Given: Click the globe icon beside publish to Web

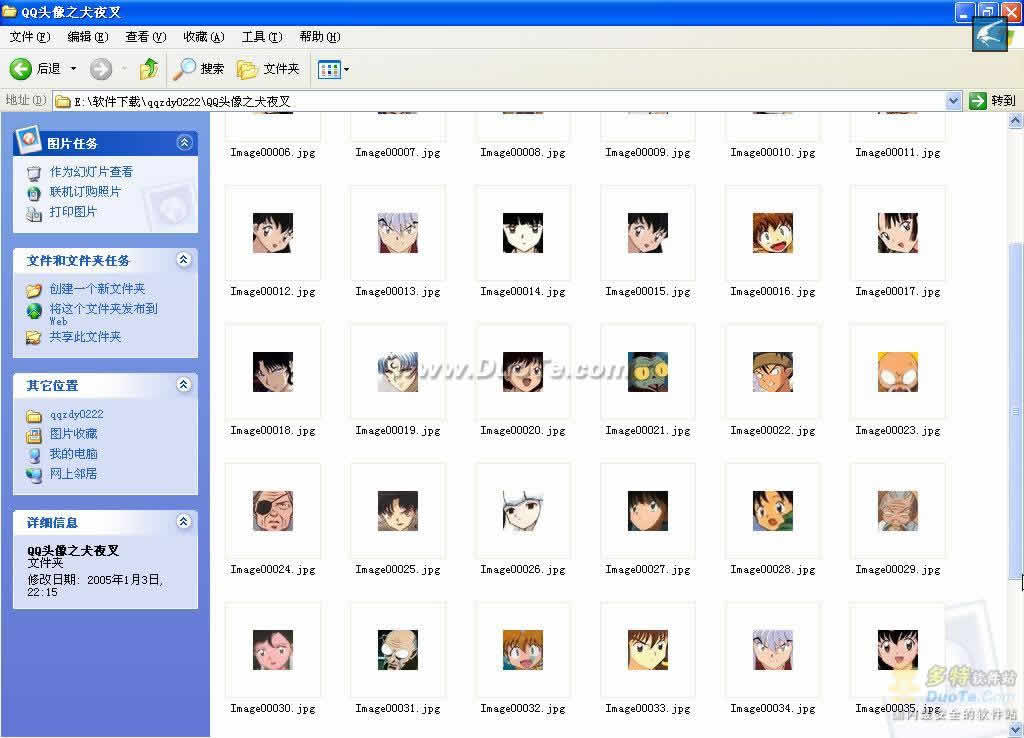Looking at the screenshot, I should pos(34,311).
